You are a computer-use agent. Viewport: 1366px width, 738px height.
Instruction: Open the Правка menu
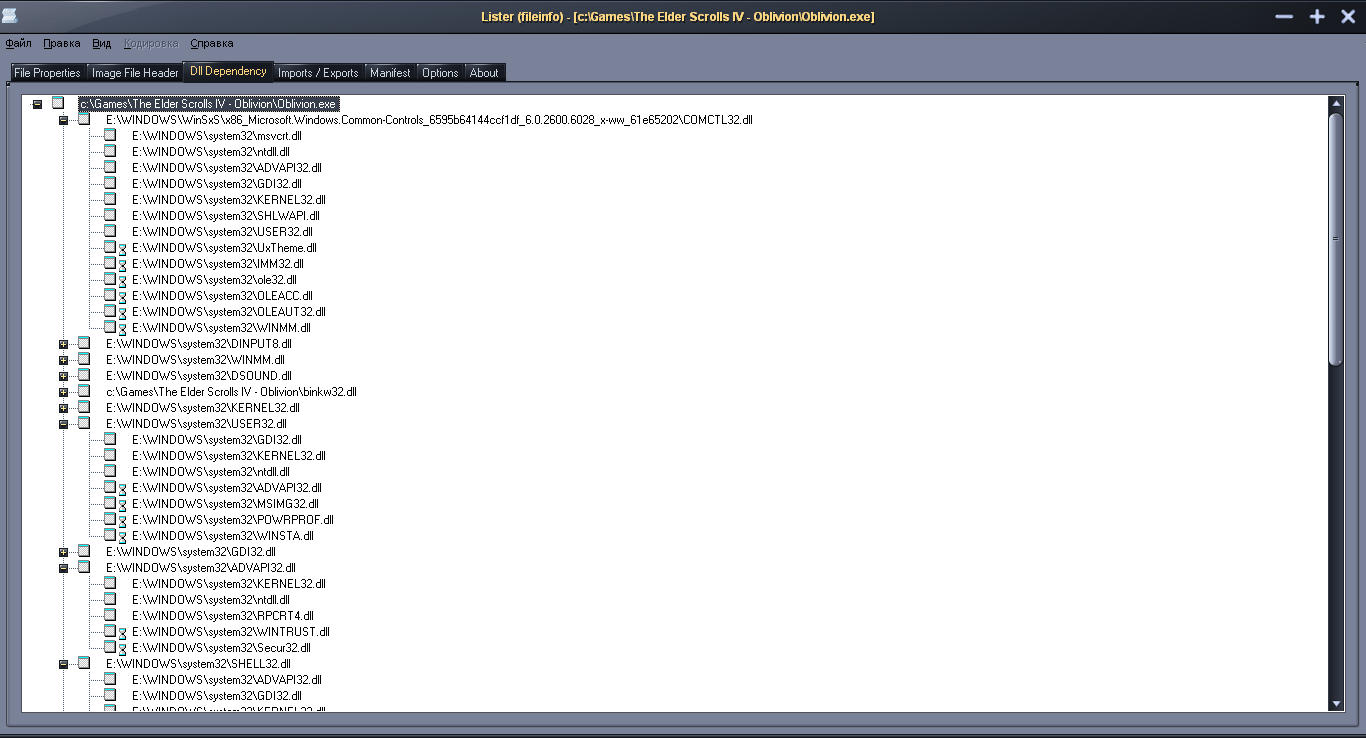[x=62, y=43]
